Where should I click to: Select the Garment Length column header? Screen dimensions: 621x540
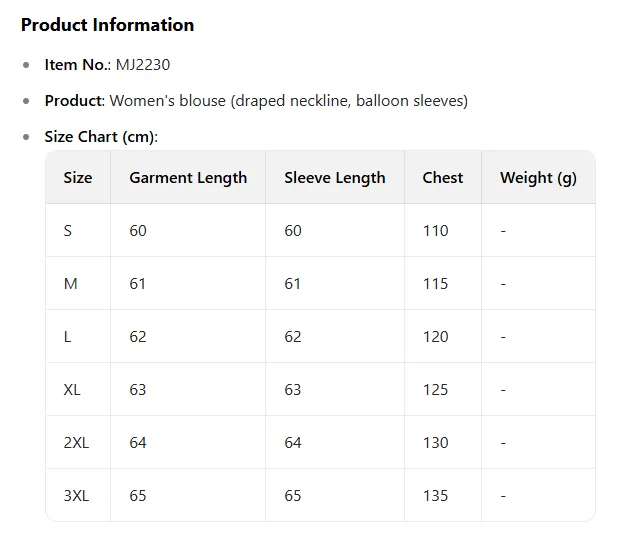point(188,178)
